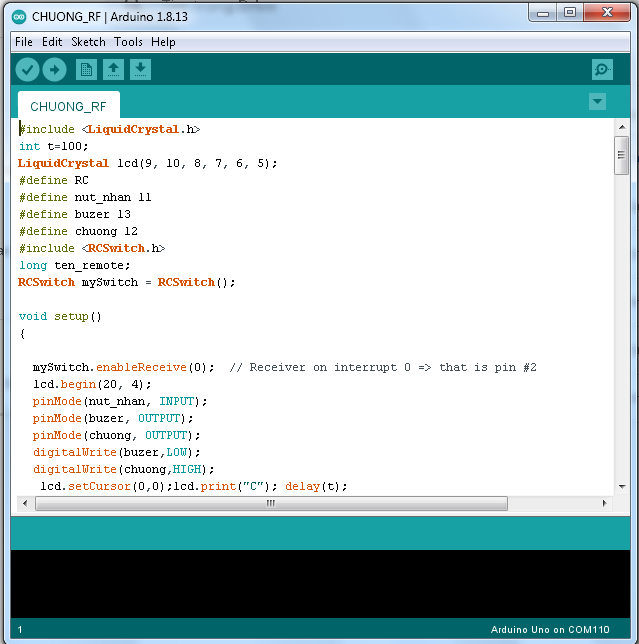
Task: Select the CHUONG_RF sketch tab
Action: tap(68, 106)
